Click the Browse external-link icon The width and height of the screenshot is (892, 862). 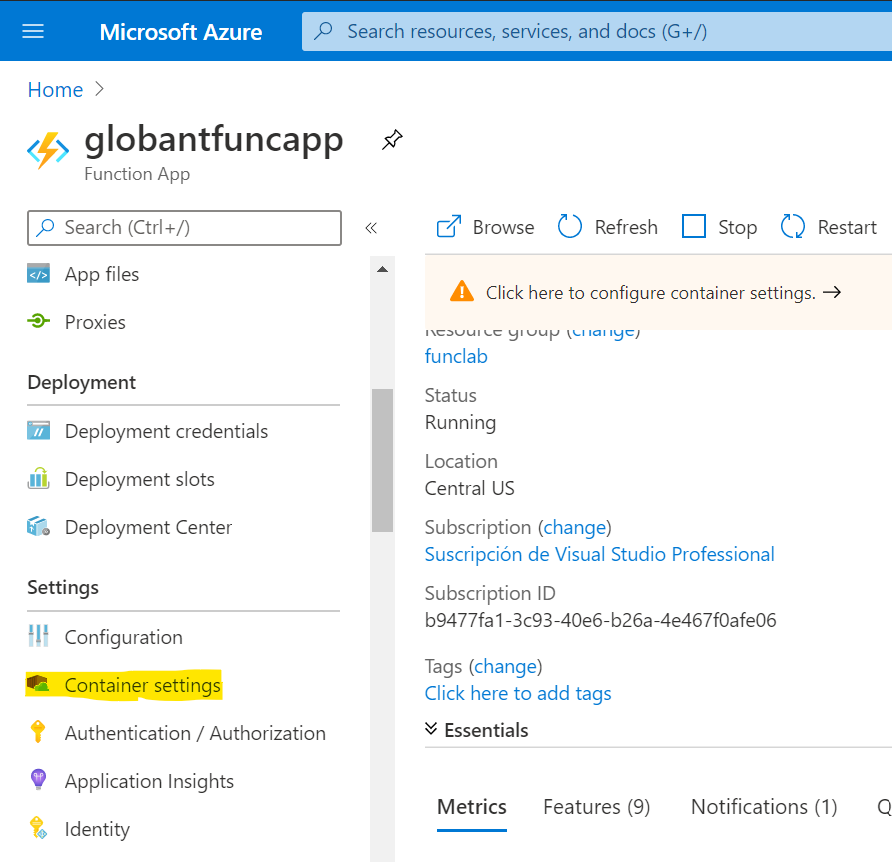click(x=449, y=226)
